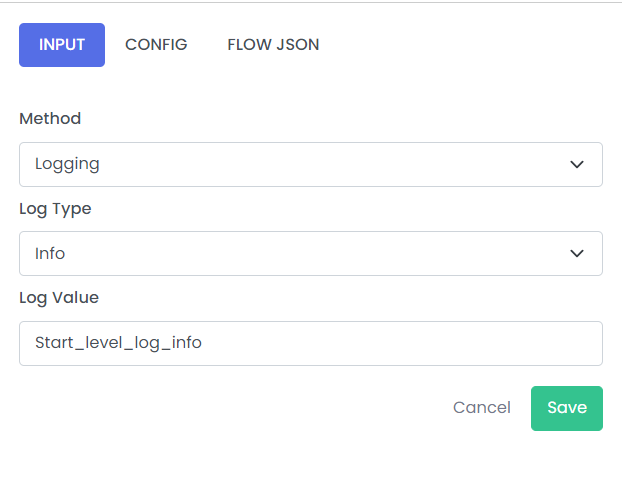Image resolution: width=622 pixels, height=483 pixels.
Task: Select the INPUT tab
Action: tap(62, 45)
